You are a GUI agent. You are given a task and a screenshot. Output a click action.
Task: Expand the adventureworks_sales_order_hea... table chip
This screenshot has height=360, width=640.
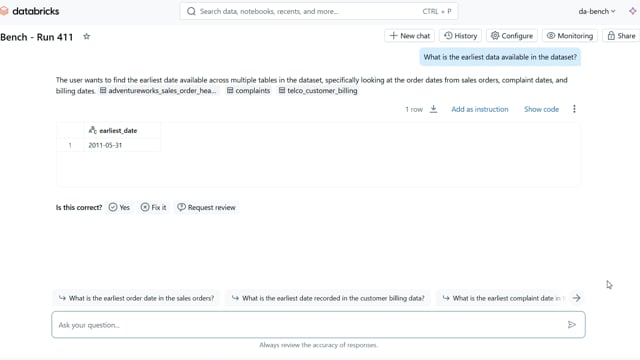click(x=158, y=91)
